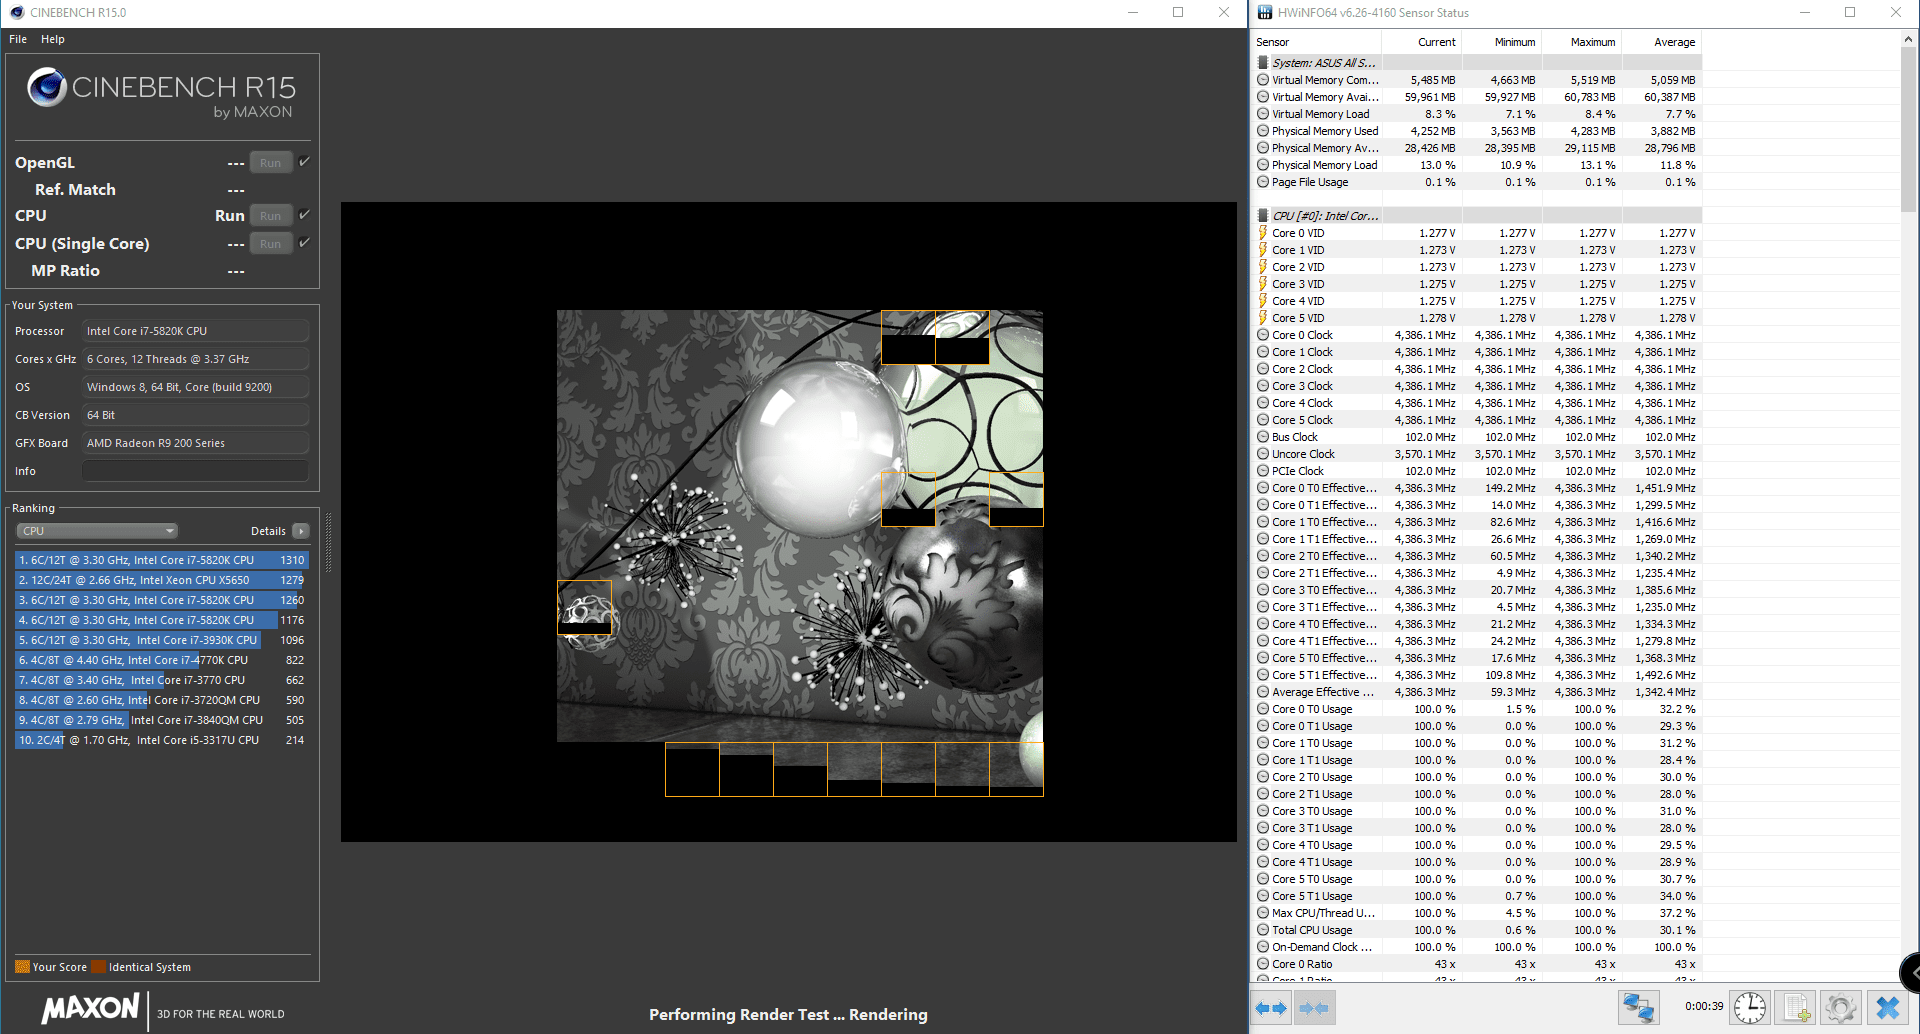Select the Intel Xeon CPU X5650 ranking row
1920x1034 pixels.
pyautogui.click(x=161, y=580)
